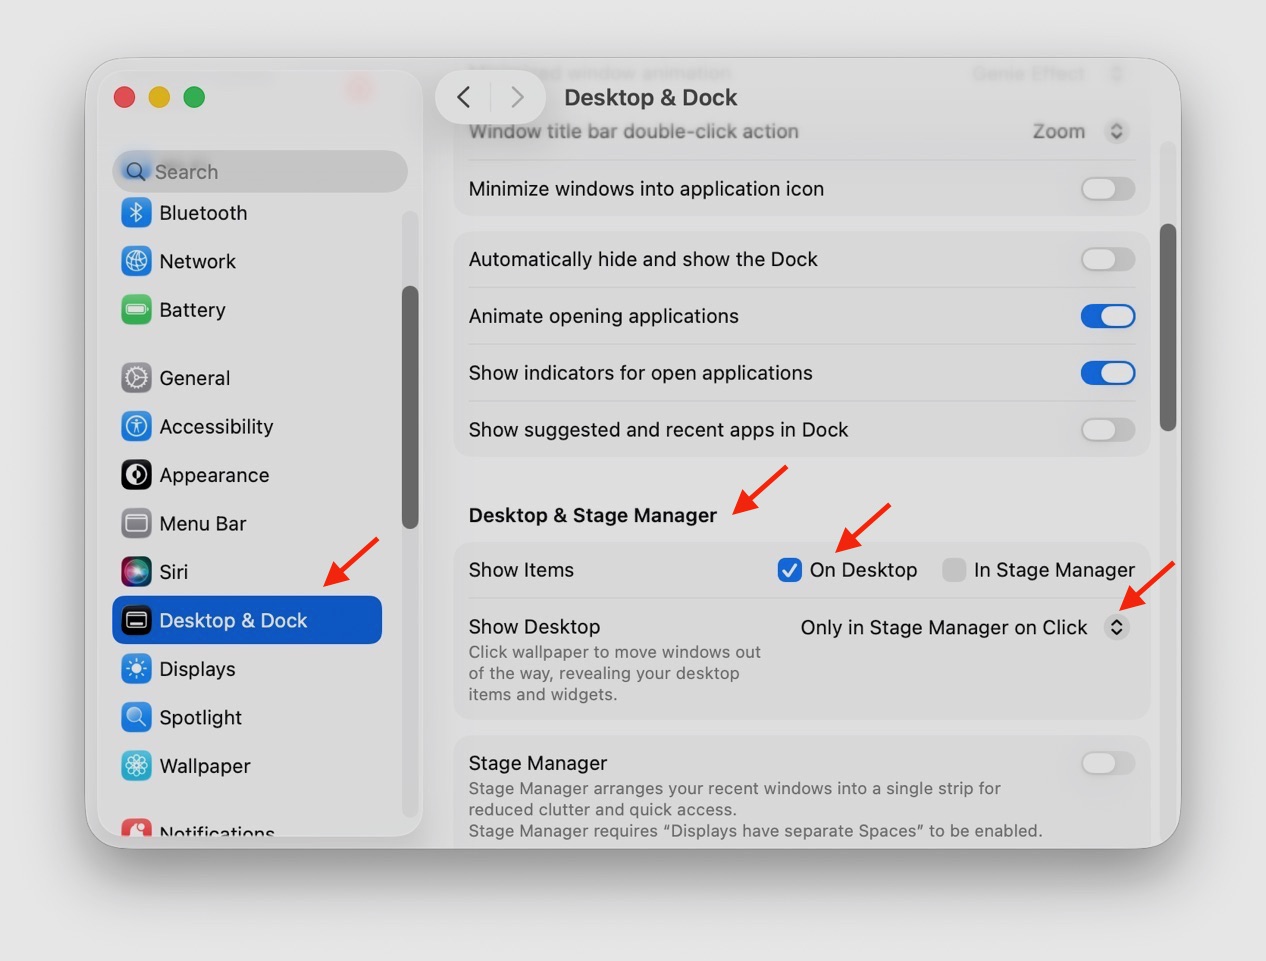Click the Bluetooth icon in sidebar

tap(136, 213)
